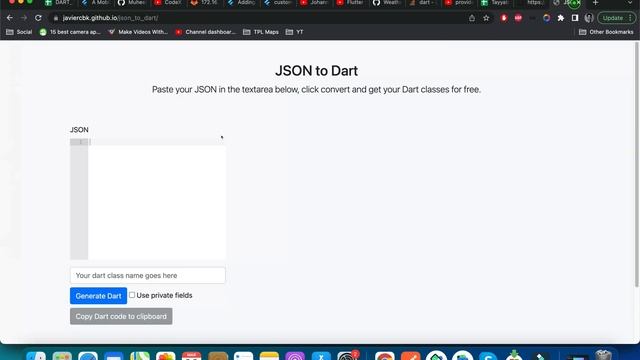640x360 pixels.
Task: Go back using the browser back arrow
Action: [x=10, y=18]
